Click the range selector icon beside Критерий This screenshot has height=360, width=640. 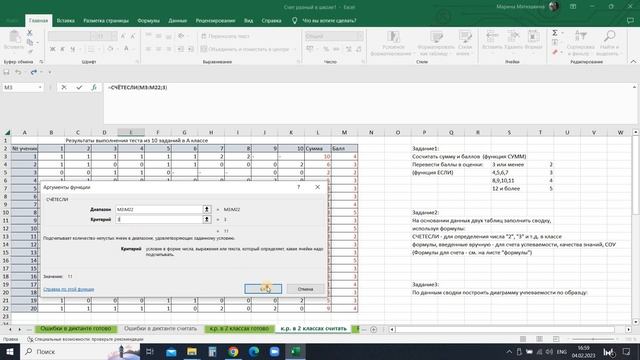[x=207, y=220]
